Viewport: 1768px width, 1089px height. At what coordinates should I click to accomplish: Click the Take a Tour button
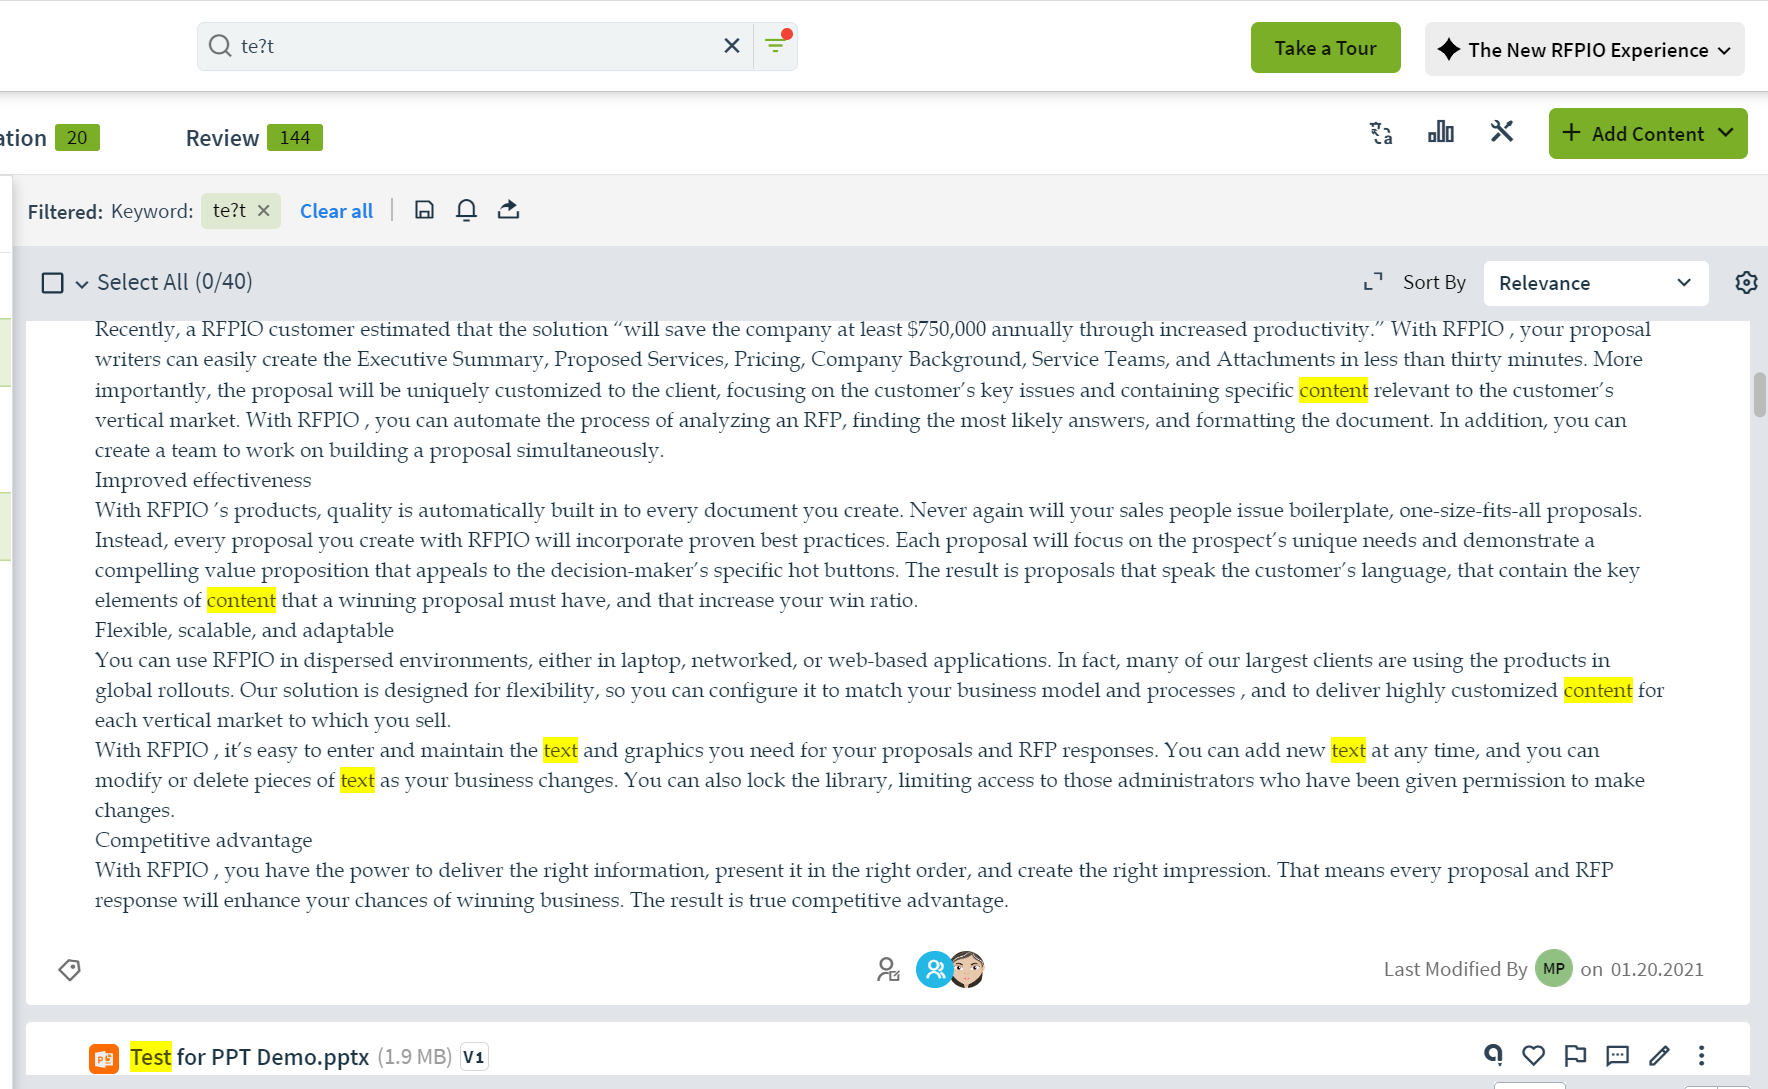1325,48
